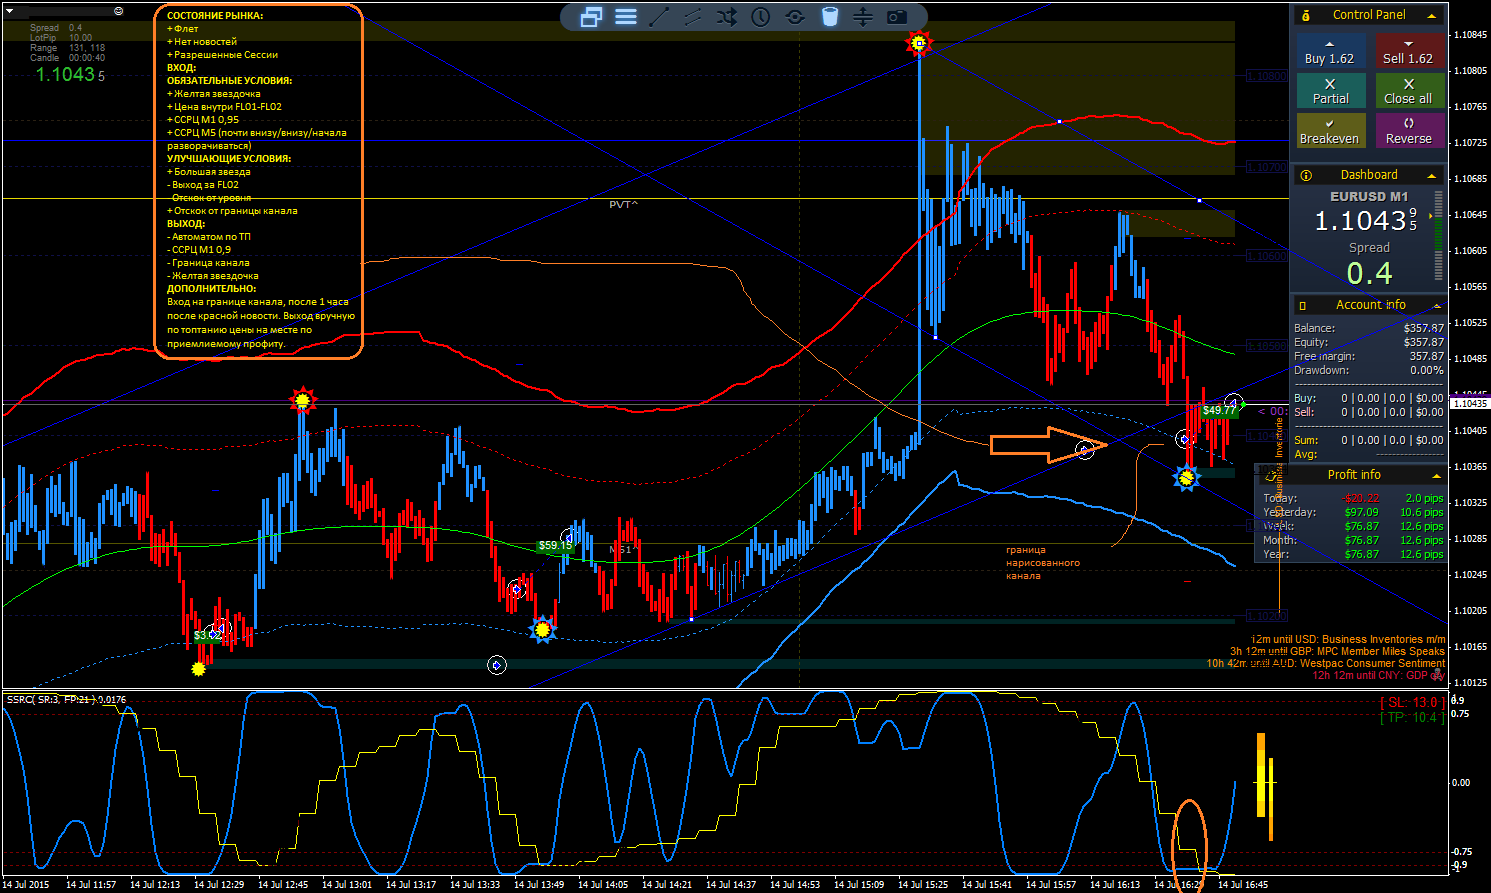The image size is (1491, 893).
Task: Click the red star marker at chart peak
Action: coord(918,43)
